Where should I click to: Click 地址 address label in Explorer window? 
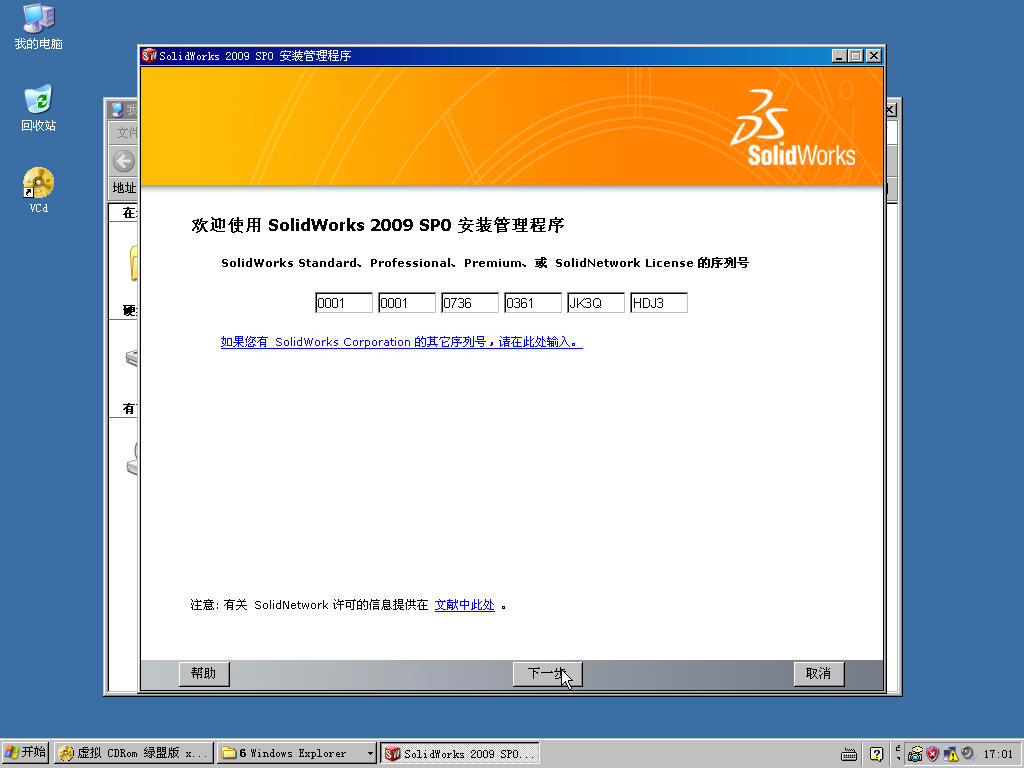tap(124, 188)
